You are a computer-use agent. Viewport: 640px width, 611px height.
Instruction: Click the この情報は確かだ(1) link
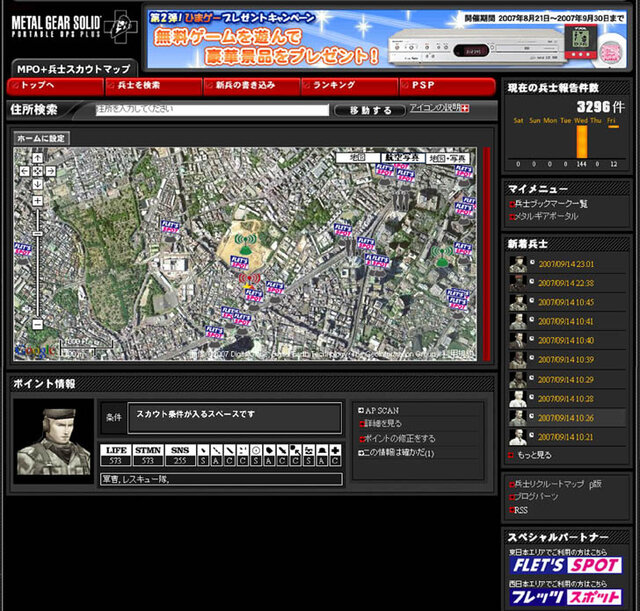tap(396, 453)
